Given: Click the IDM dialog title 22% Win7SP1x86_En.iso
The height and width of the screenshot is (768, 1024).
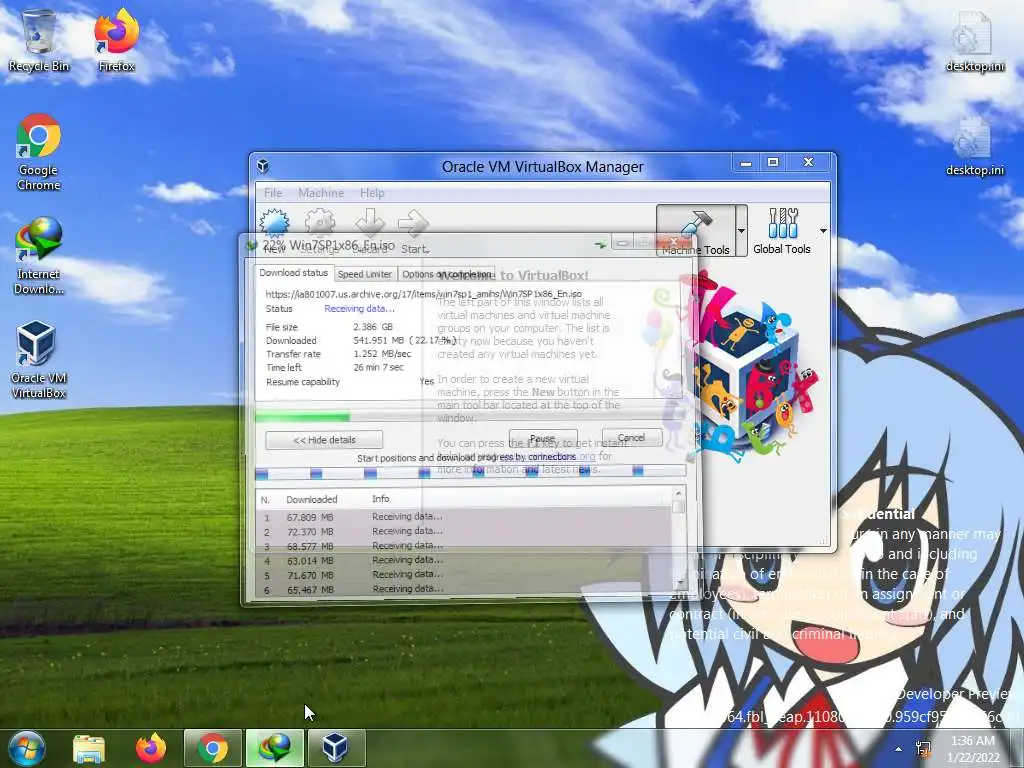Looking at the screenshot, I should pos(328,245).
